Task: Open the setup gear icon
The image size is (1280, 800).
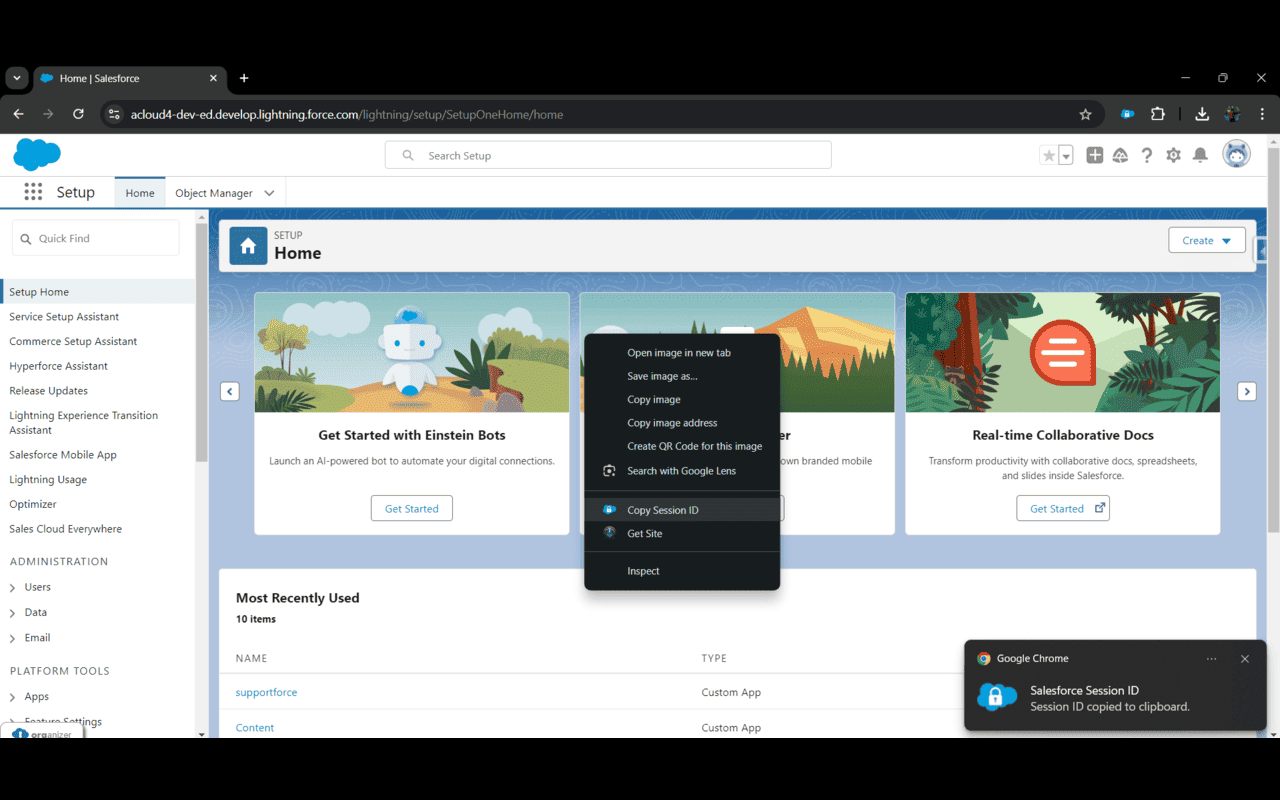Action: click(x=1173, y=155)
